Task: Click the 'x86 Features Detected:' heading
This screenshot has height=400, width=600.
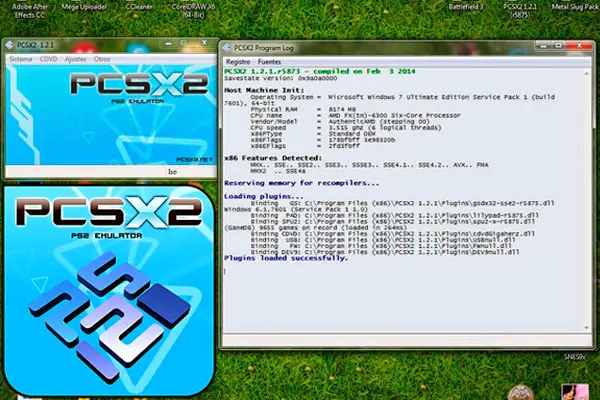Action: (273, 158)
